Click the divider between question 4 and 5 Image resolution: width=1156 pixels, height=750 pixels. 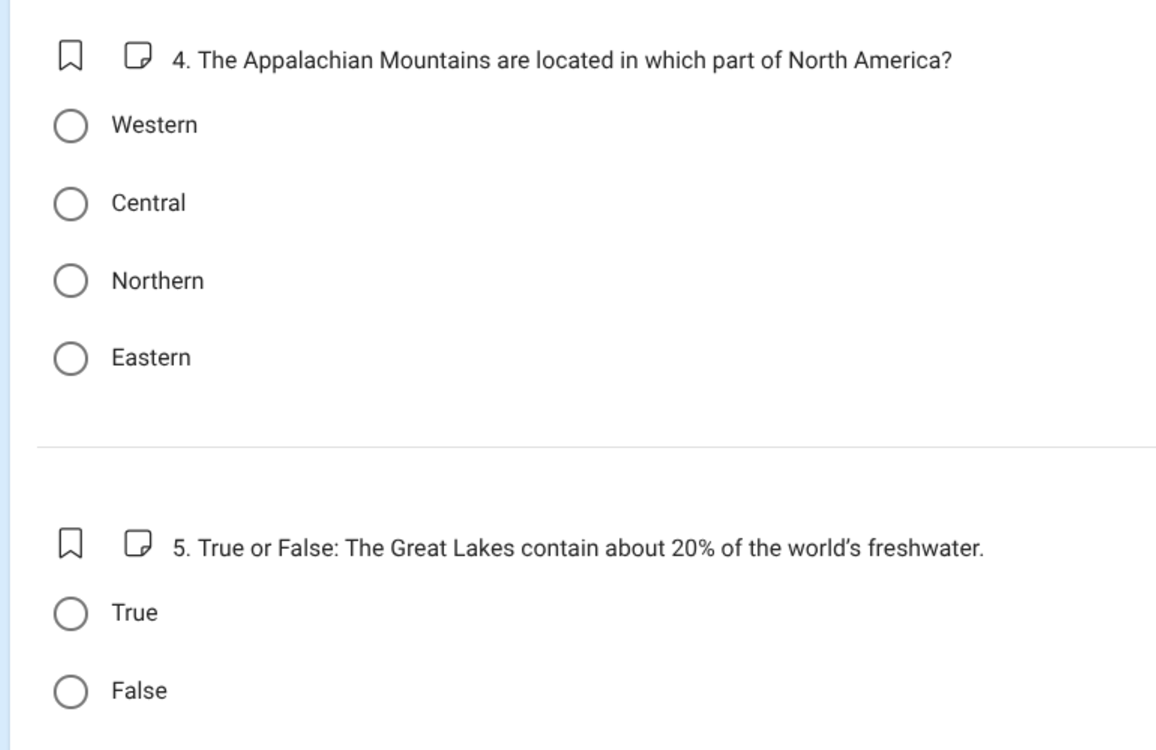click(x=578, y=445)
